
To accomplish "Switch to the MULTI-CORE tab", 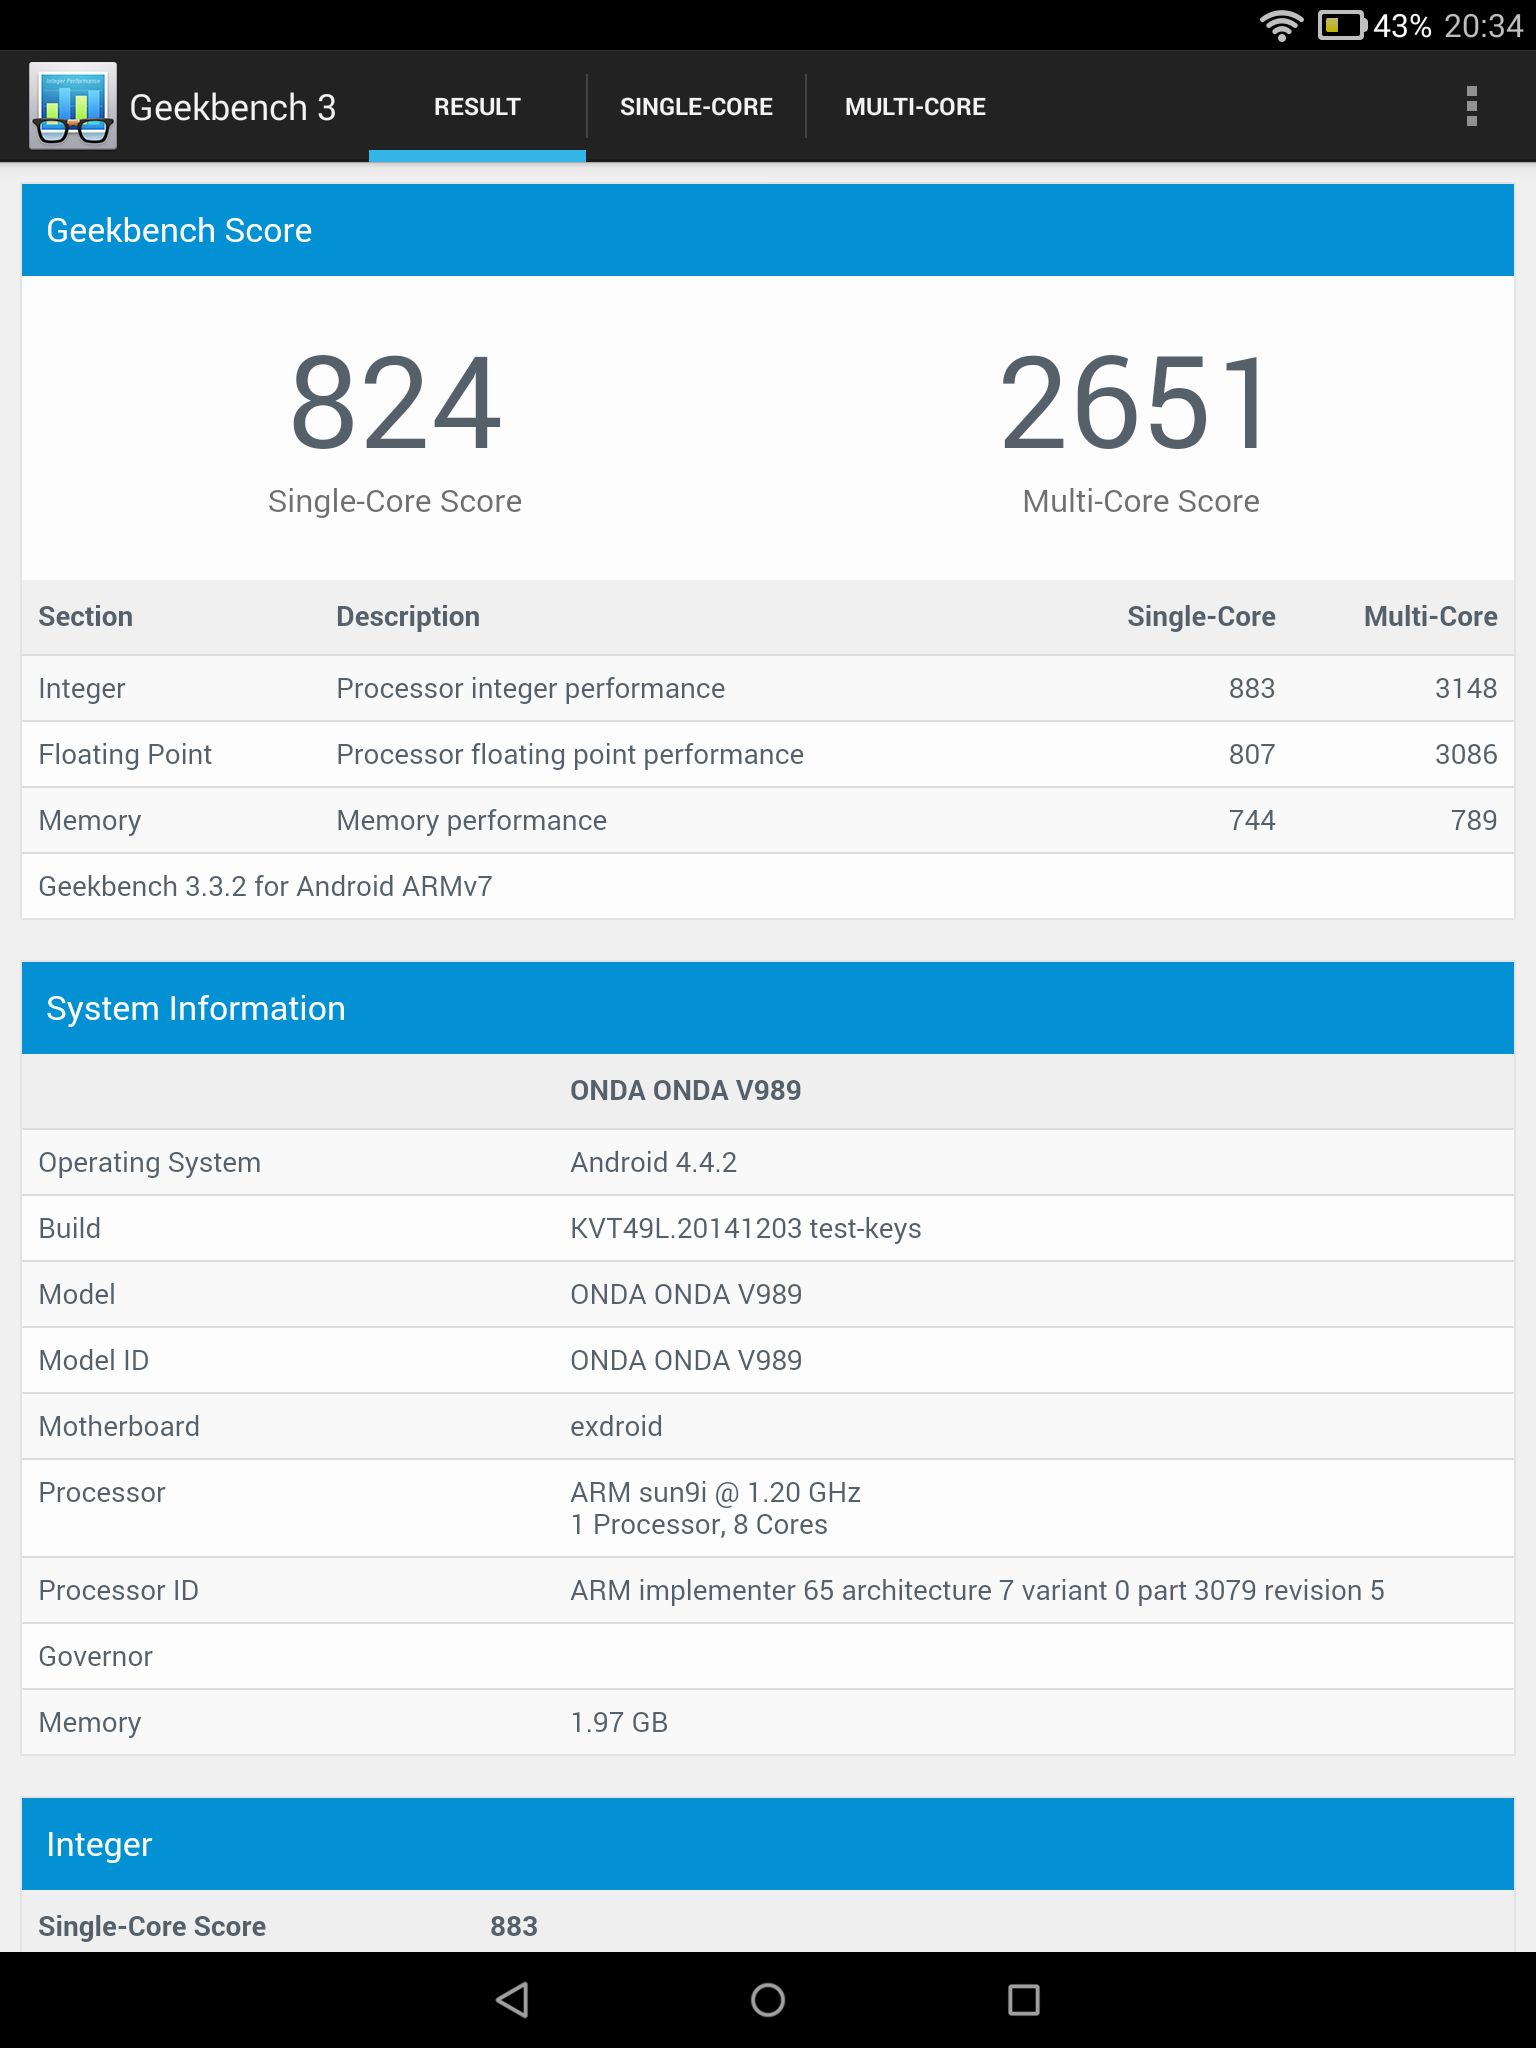I will [915, 107].
